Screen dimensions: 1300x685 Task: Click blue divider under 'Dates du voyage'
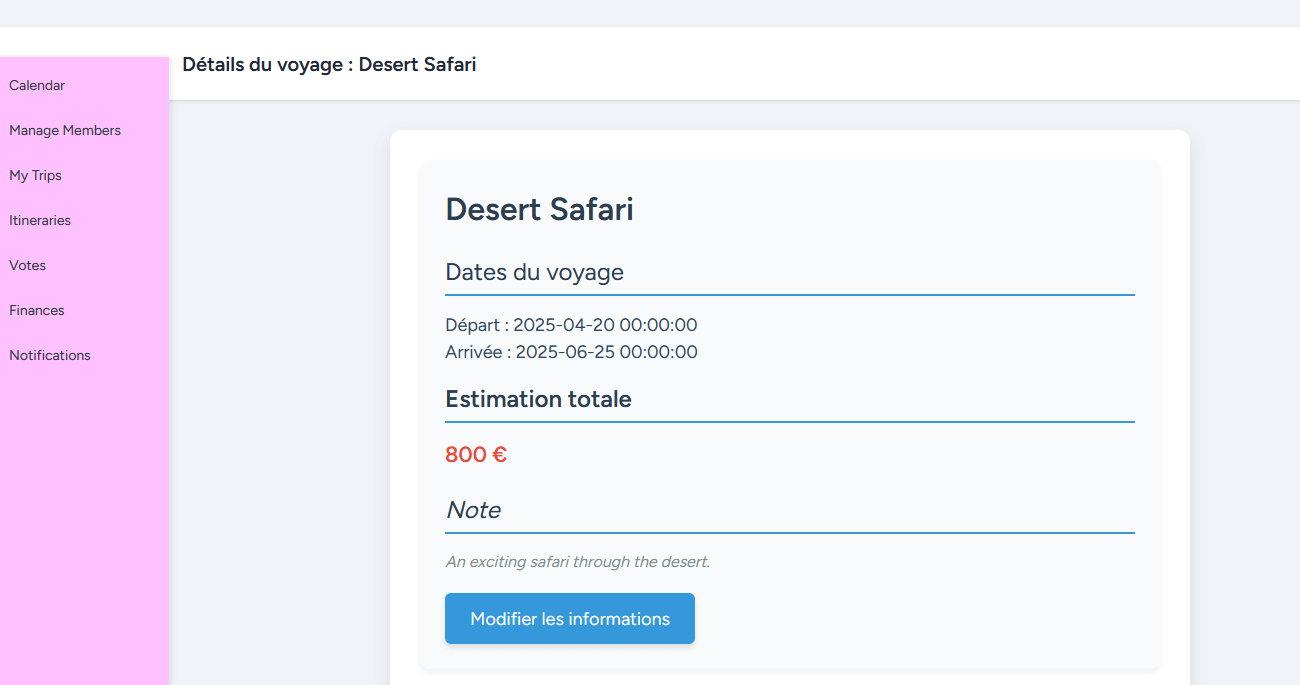tap(789, 295)
